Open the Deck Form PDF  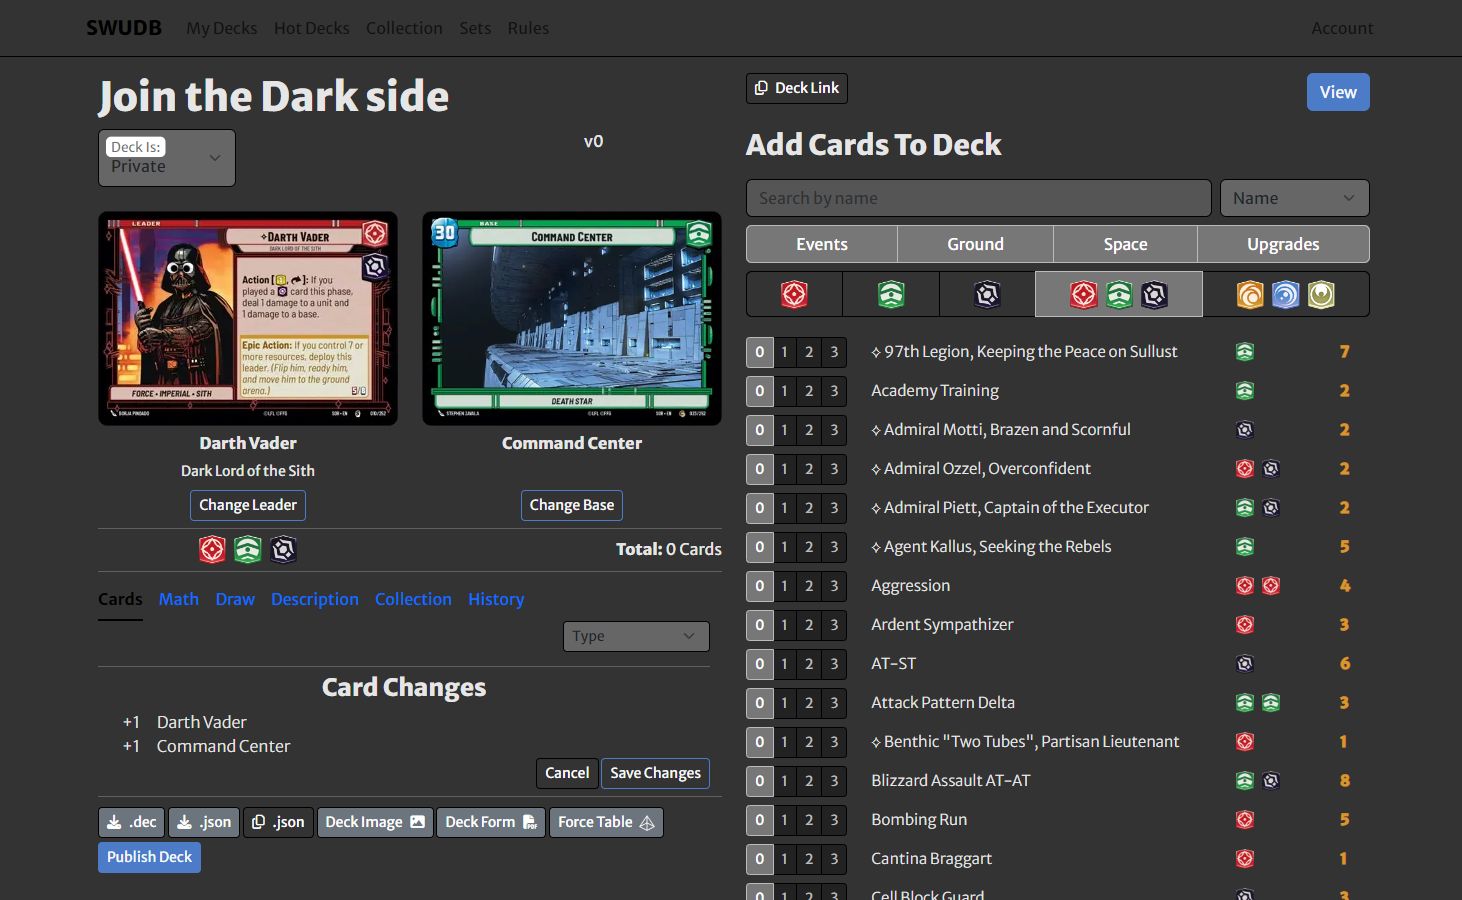(x=491, y=822)
